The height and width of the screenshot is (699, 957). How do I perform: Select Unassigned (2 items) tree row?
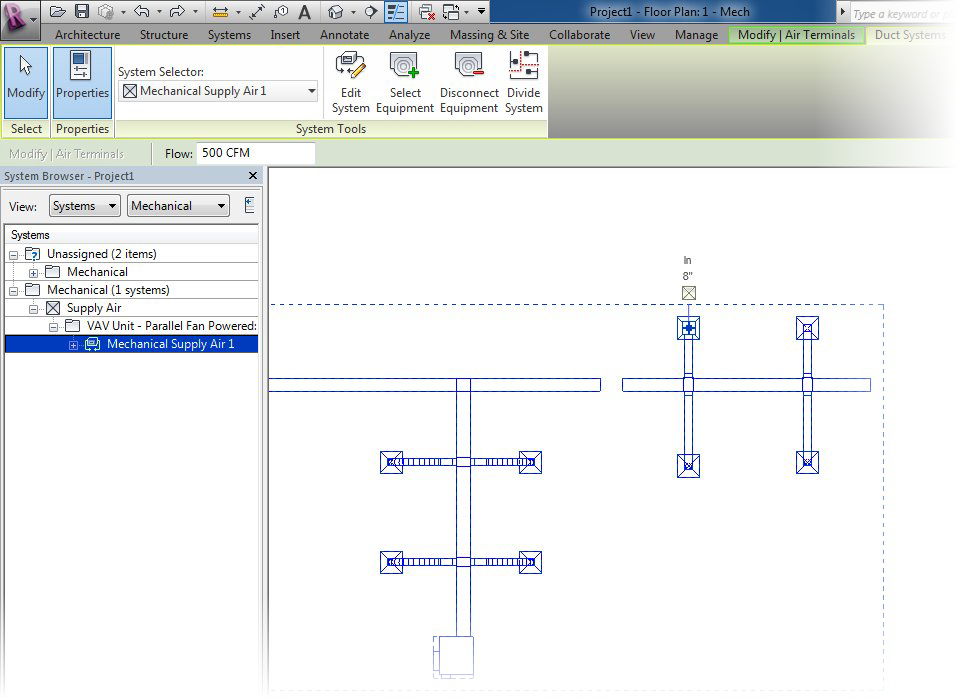coord(132,254)
